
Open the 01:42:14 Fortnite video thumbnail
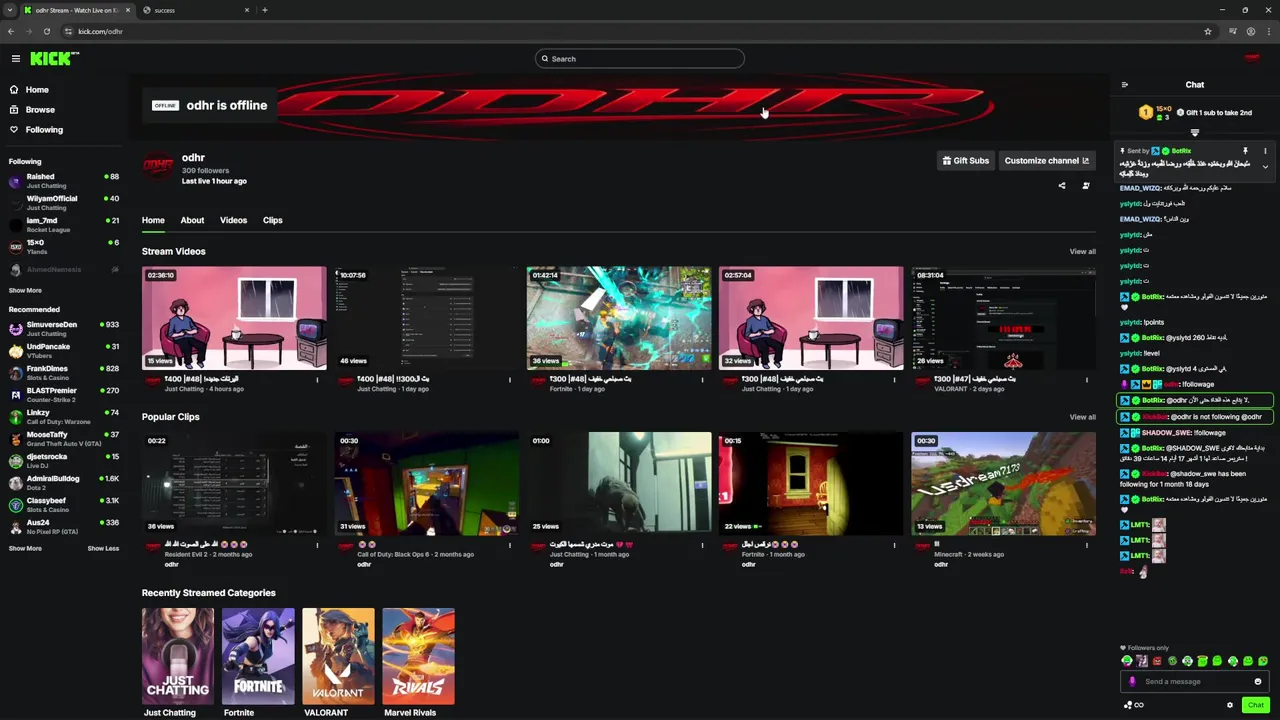(x=619, y=318)
